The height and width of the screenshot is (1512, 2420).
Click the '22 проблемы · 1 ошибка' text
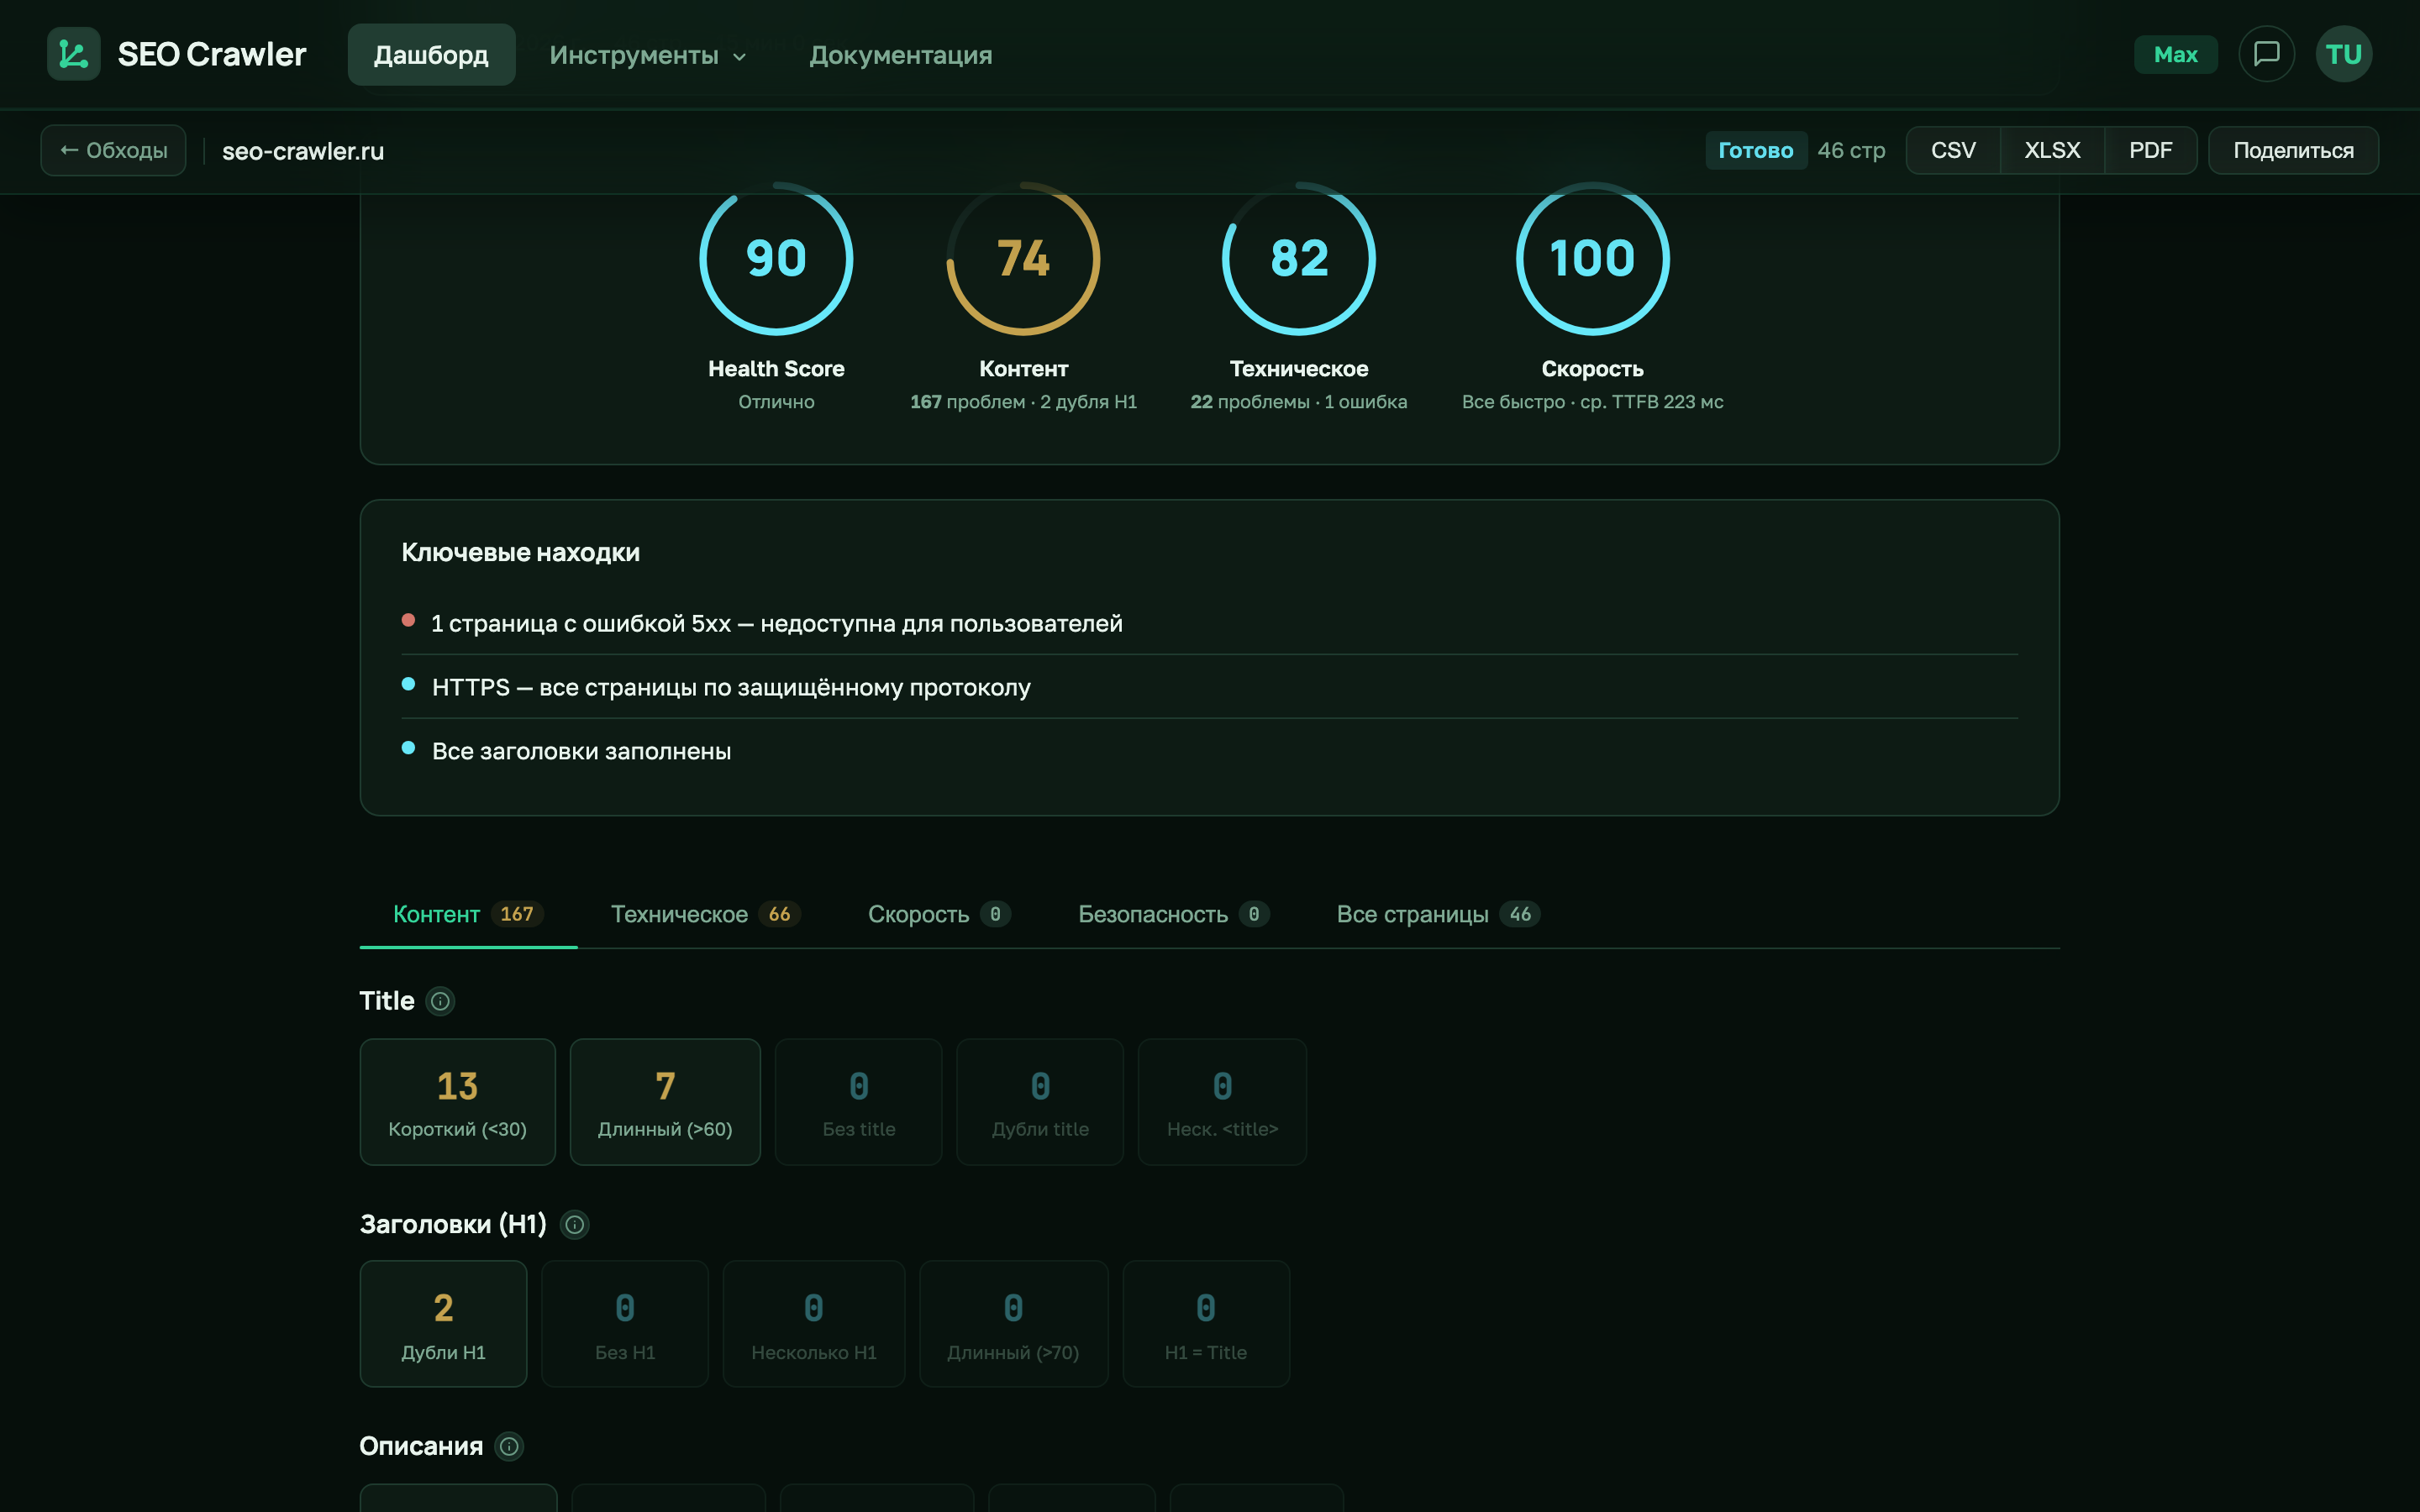(x=1299, y=402)
